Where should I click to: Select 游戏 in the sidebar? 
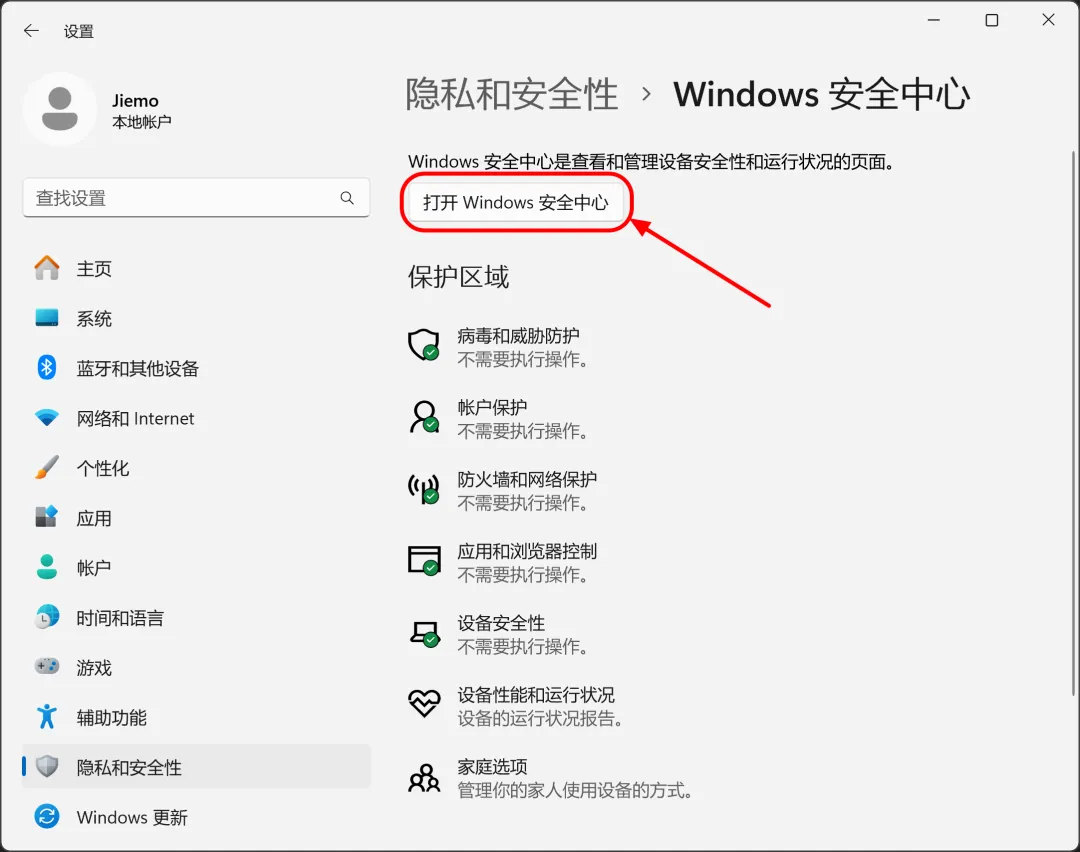(196, 667)
